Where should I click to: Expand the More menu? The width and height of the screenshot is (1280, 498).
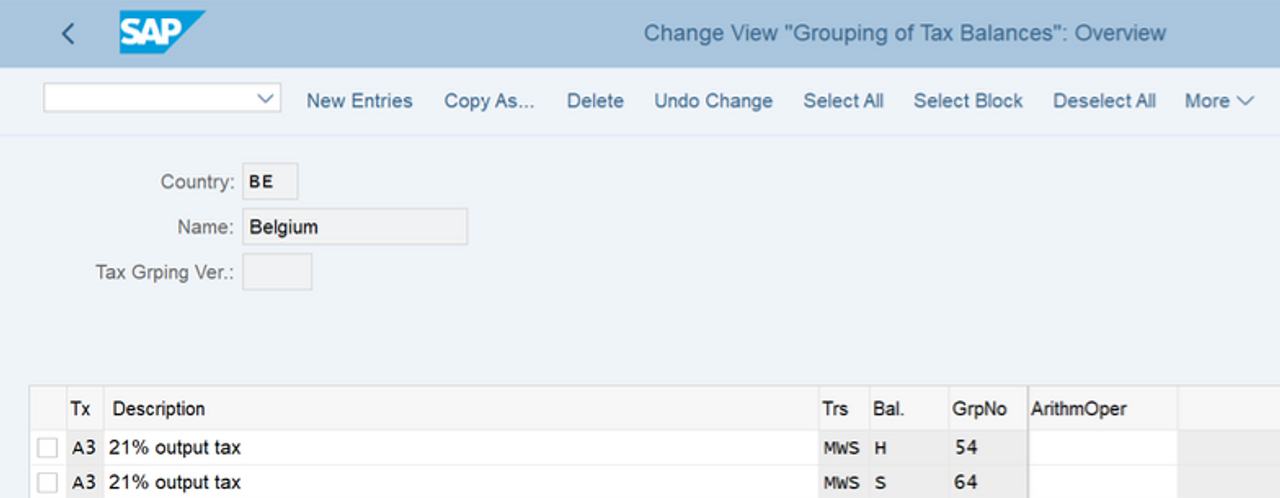click(x=1219, y=101)
